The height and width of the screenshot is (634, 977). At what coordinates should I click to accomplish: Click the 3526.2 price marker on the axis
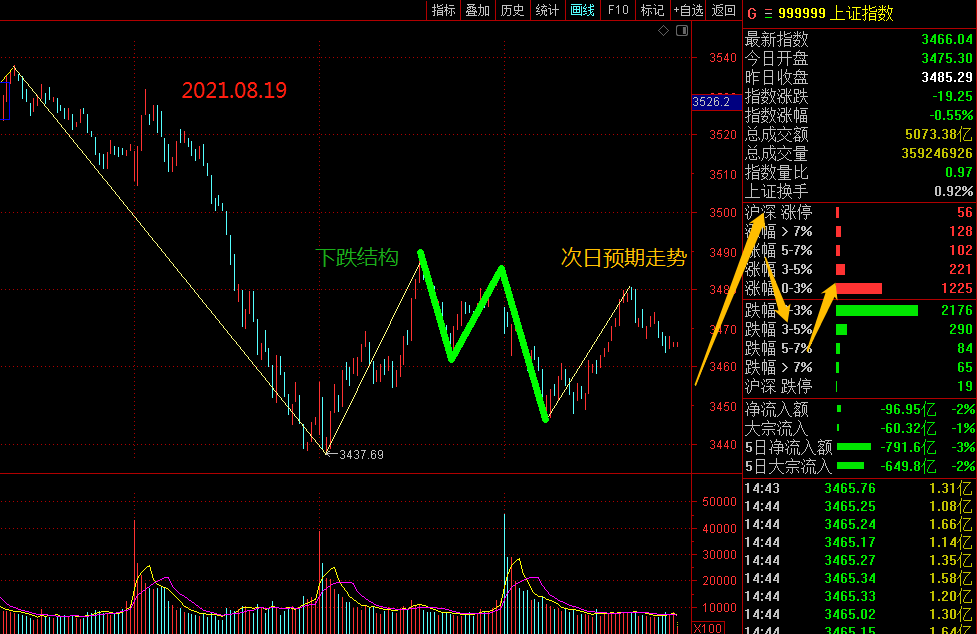click(716, 102)
